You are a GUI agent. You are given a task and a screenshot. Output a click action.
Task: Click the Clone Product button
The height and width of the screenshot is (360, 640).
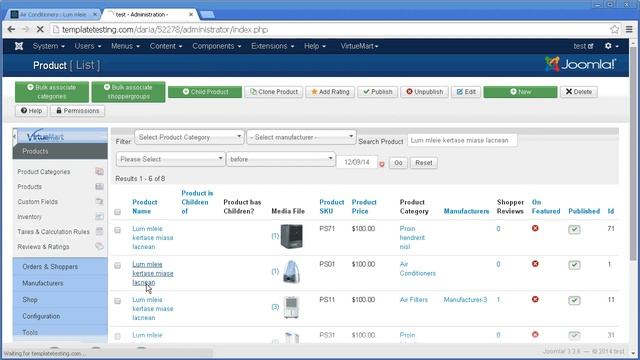[274, 92]
